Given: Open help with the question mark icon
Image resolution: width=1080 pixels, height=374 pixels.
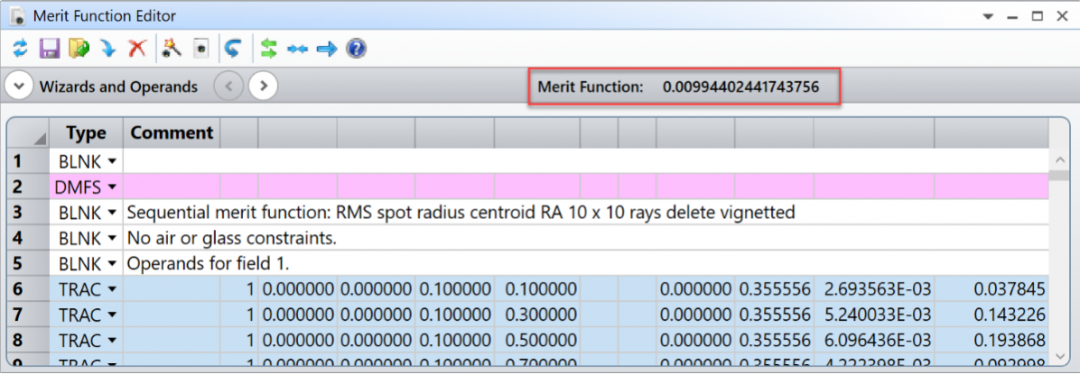Looking at the screenshot, I should pos(356,49).
